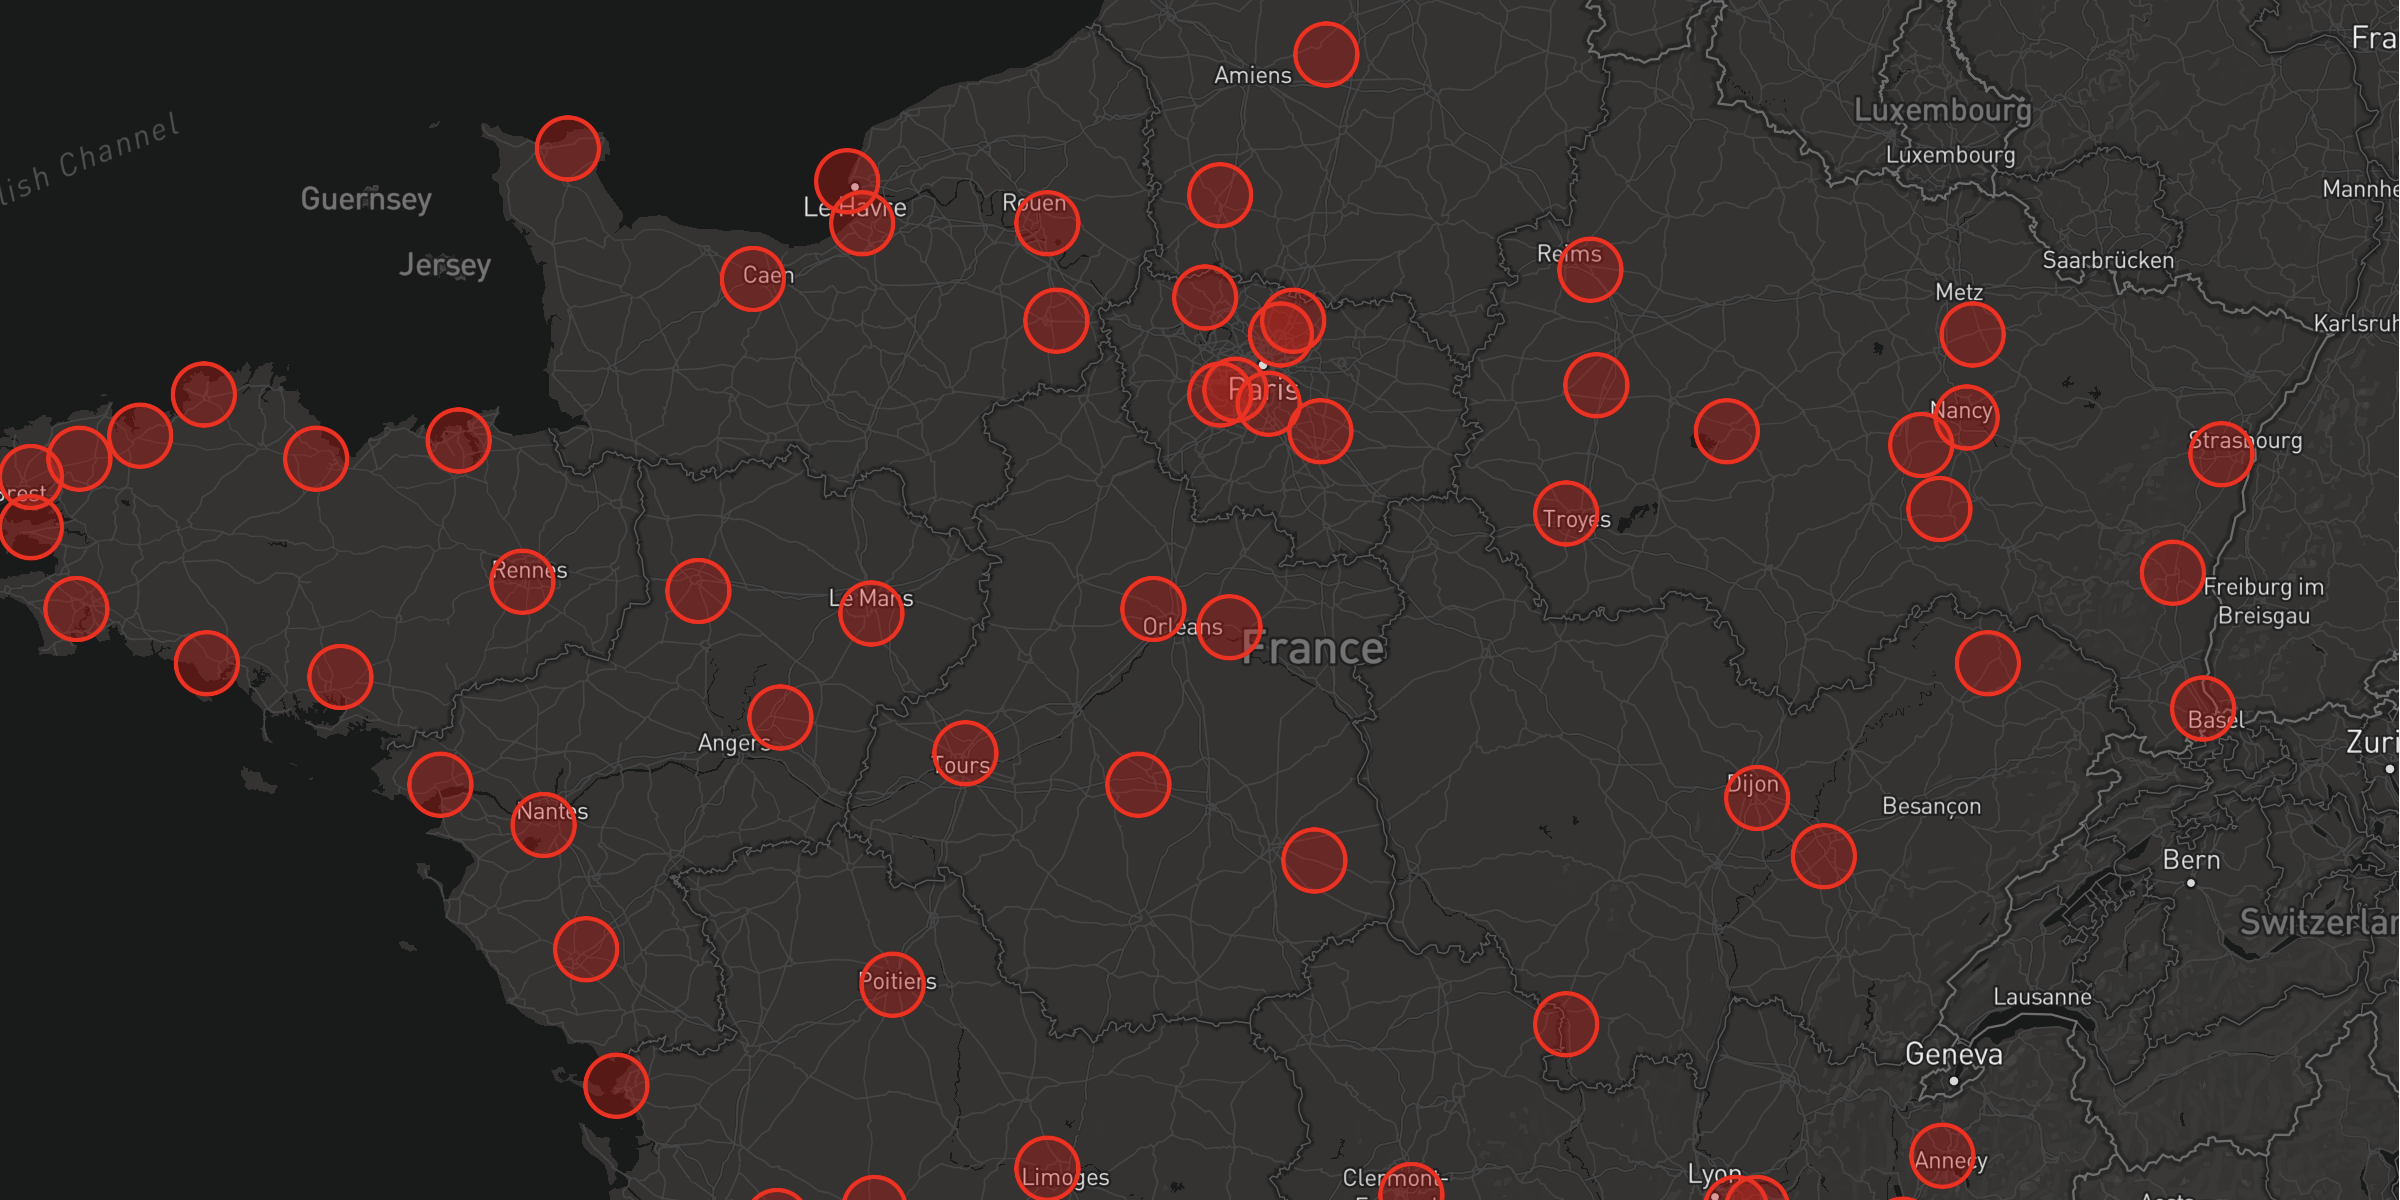Open the Annecy marker
Viewport: 2400px width, 1200px height.
click(x=1941, y=1155)
